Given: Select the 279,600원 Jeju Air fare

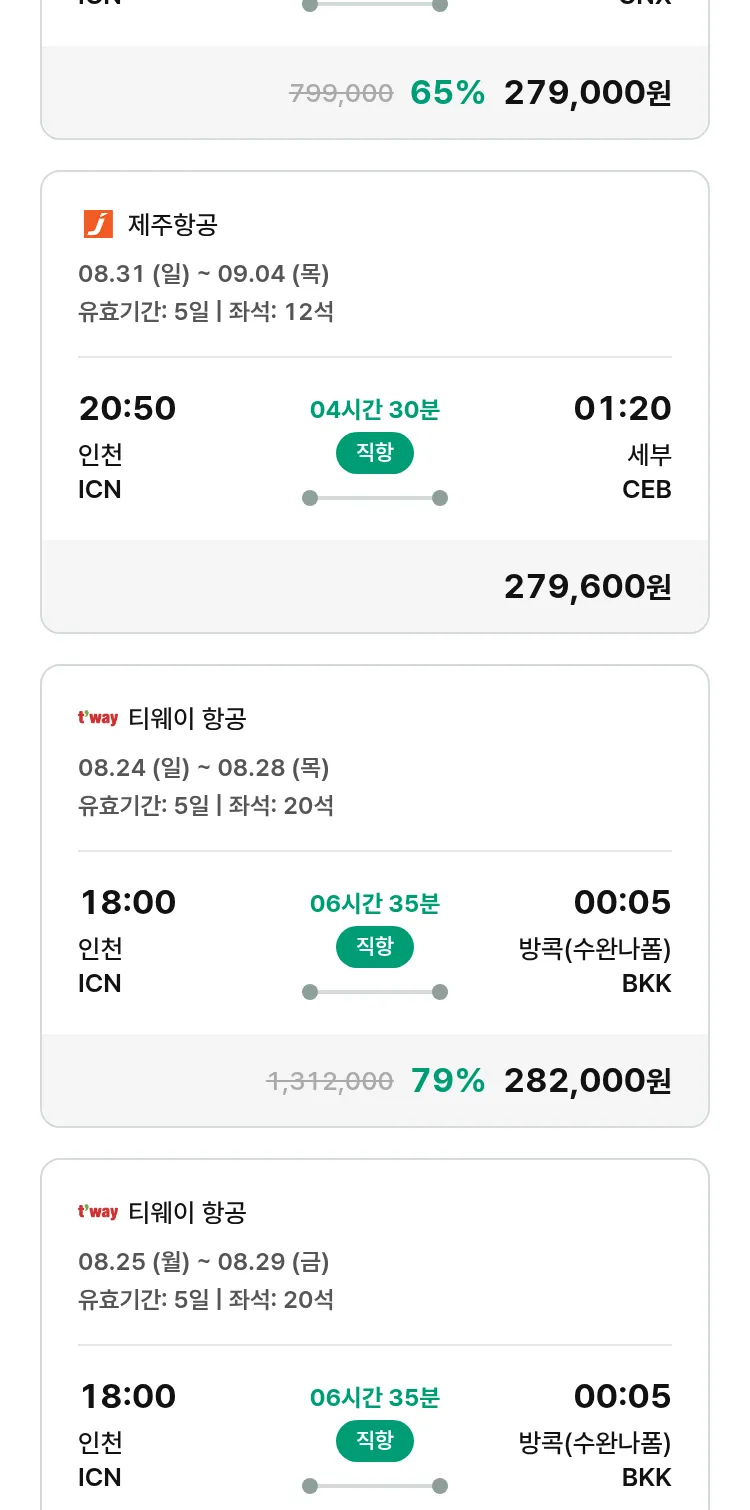Looking at the screenshot, I should point(587,587).
